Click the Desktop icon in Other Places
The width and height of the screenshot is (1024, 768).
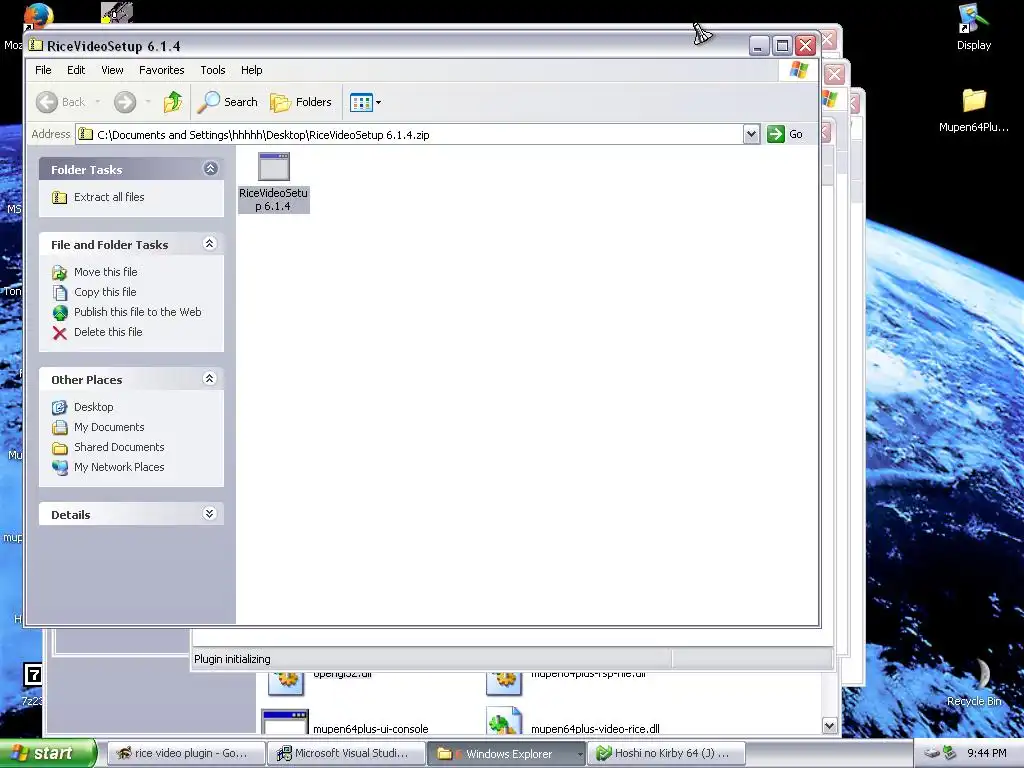click(59, 408)
